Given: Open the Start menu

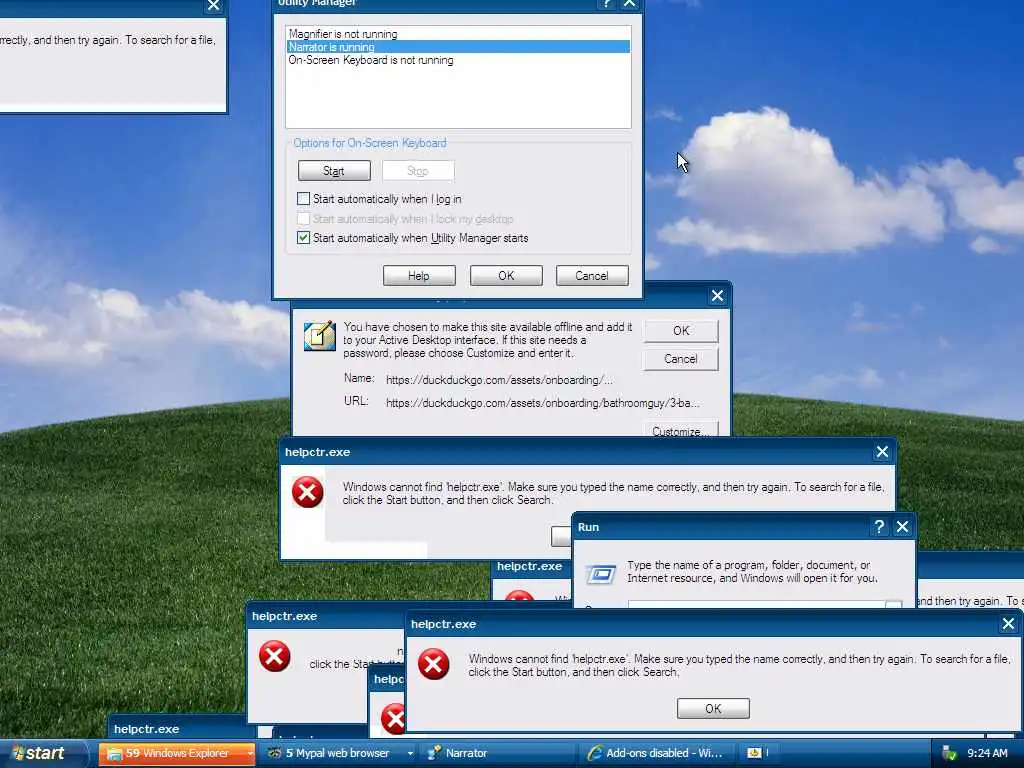Looking at the screenshot, I should (40, 753).
